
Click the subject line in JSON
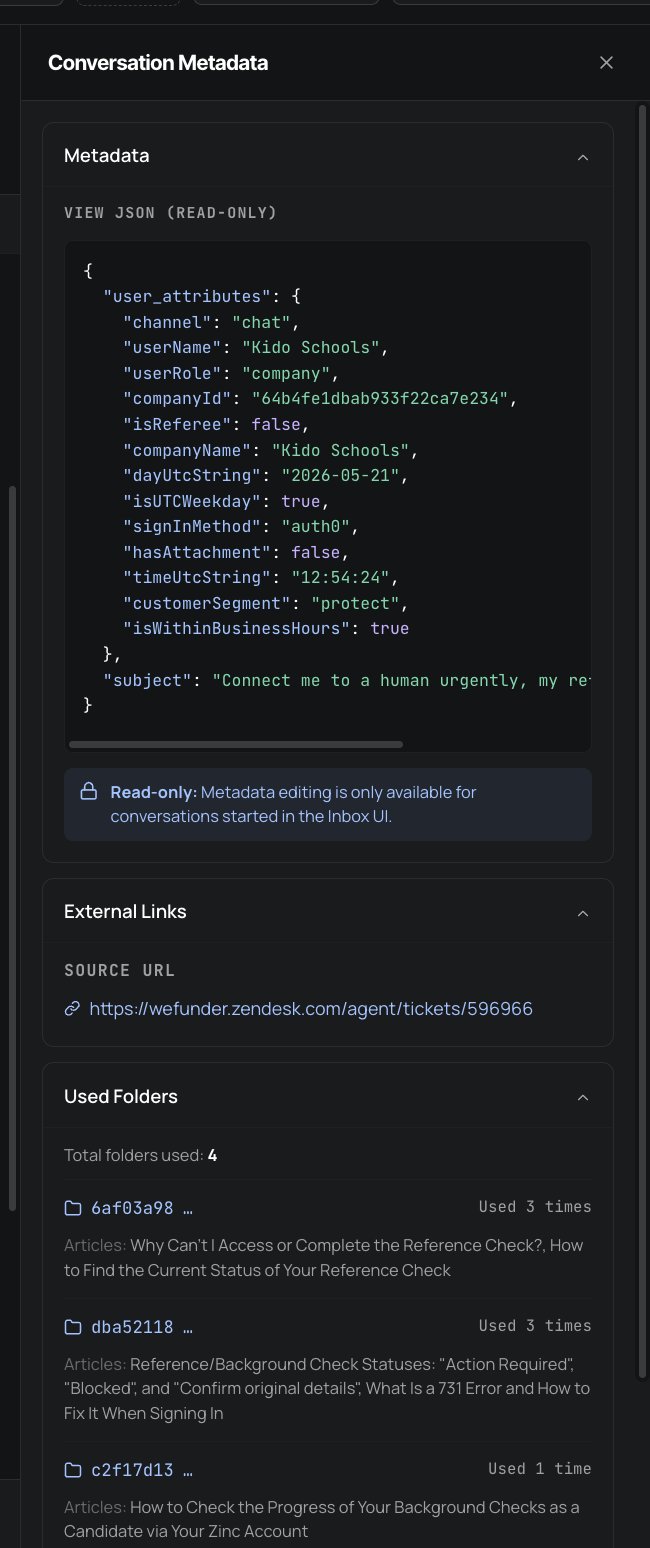[x=346, y=681]
